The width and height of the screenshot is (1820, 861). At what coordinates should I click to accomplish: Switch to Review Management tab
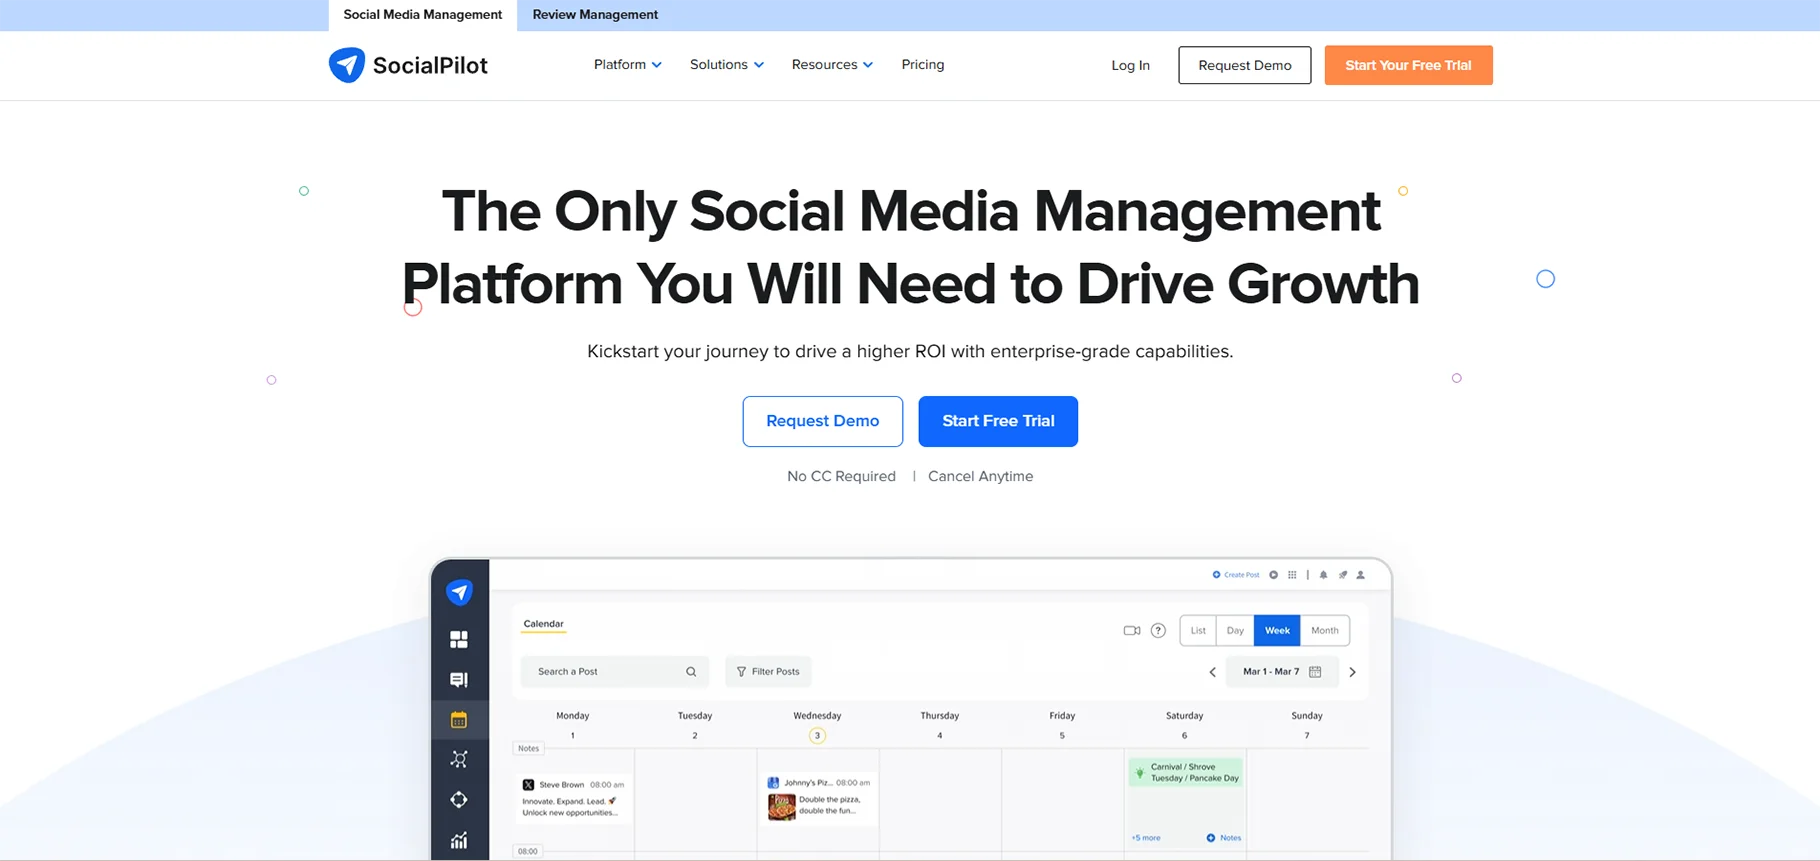coord(595,15)
